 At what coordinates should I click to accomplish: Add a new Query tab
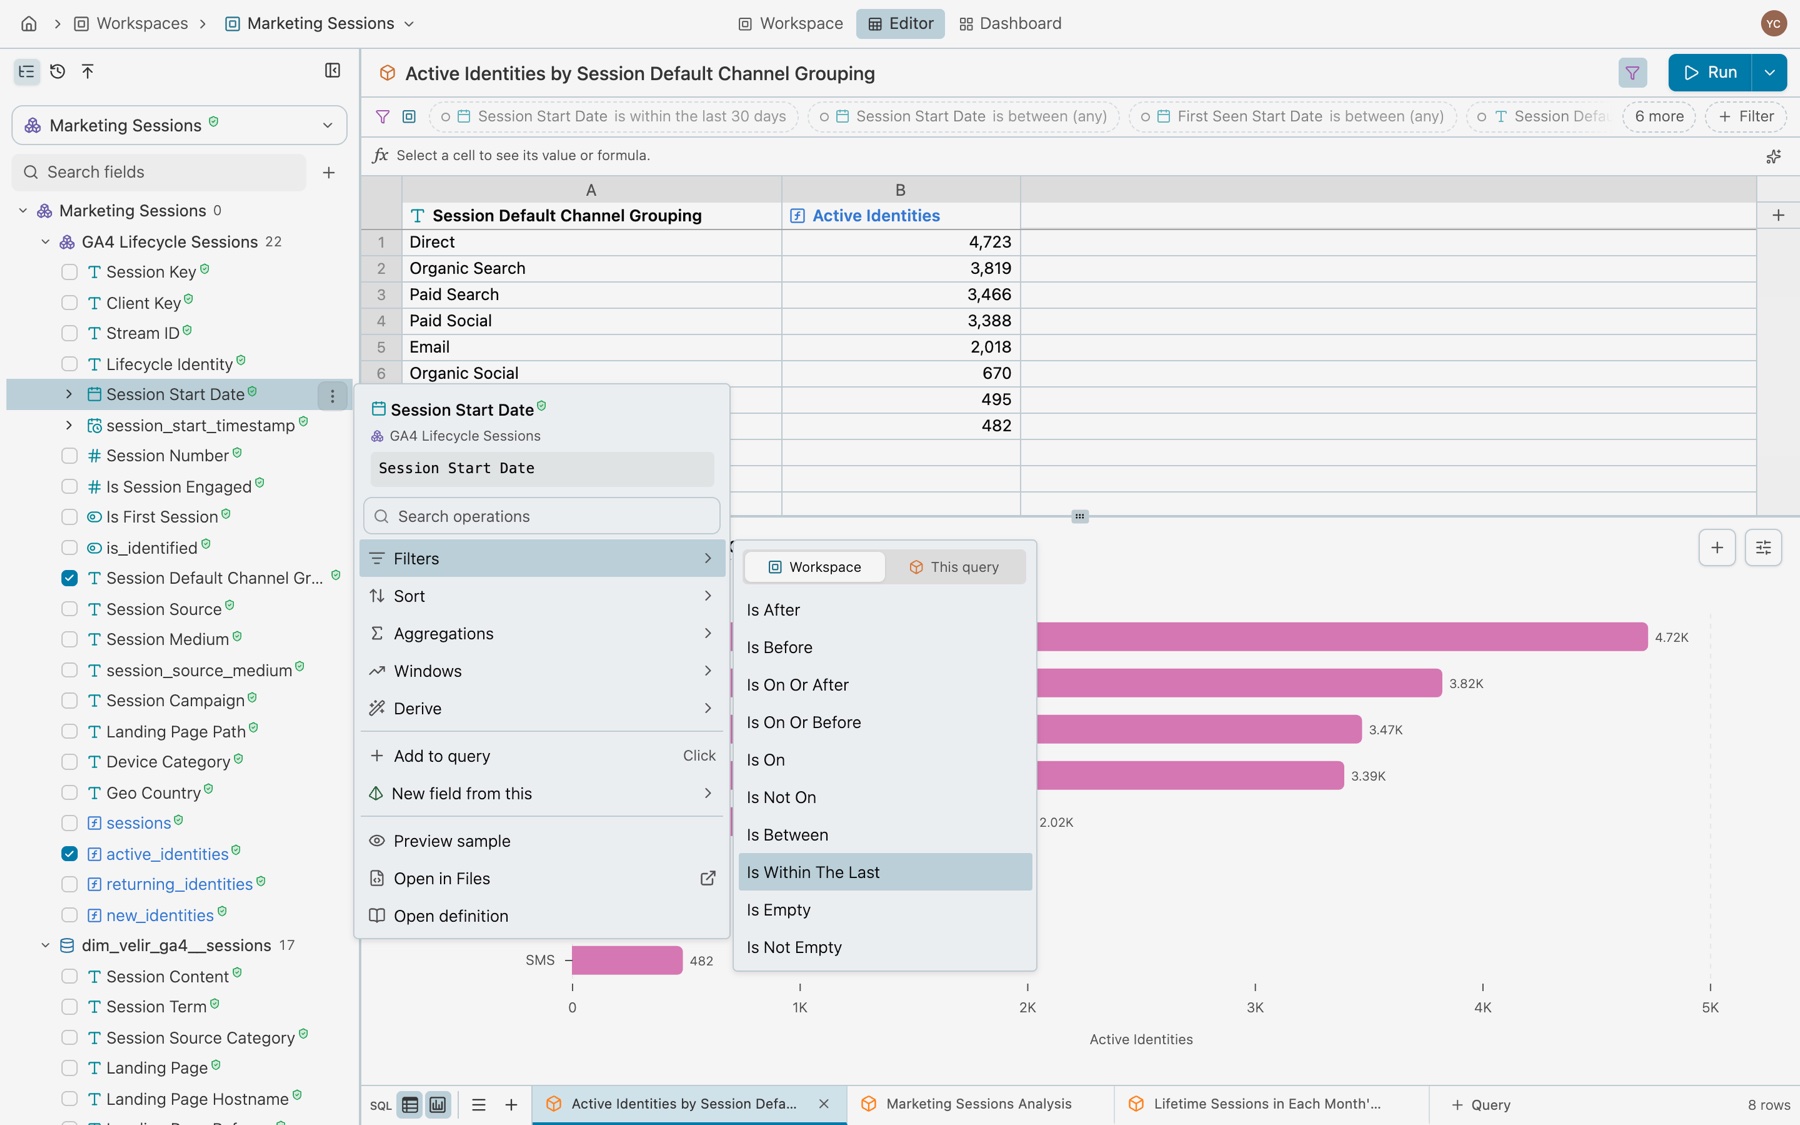(1481, 1105)
